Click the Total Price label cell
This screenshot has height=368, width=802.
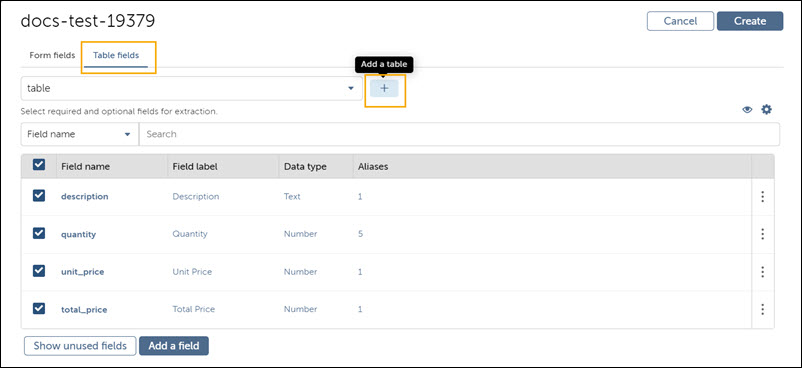coord(194,309)
